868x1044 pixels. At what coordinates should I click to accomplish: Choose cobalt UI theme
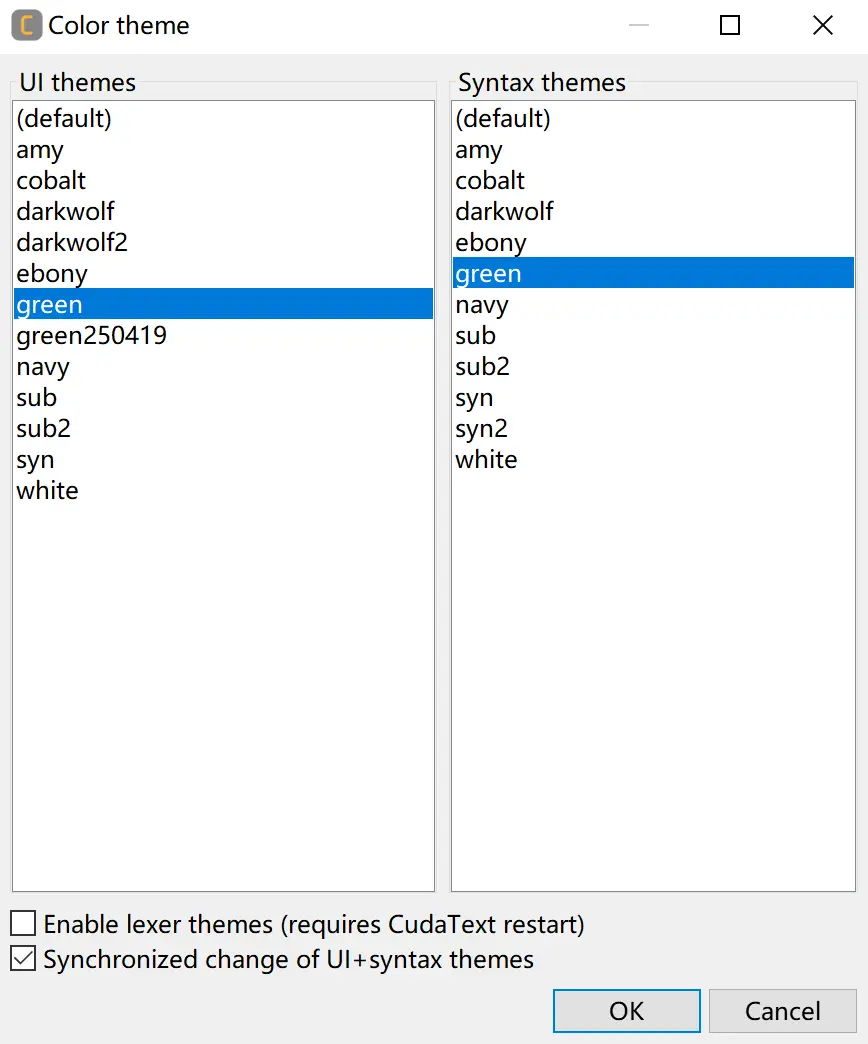pos(51,181)
